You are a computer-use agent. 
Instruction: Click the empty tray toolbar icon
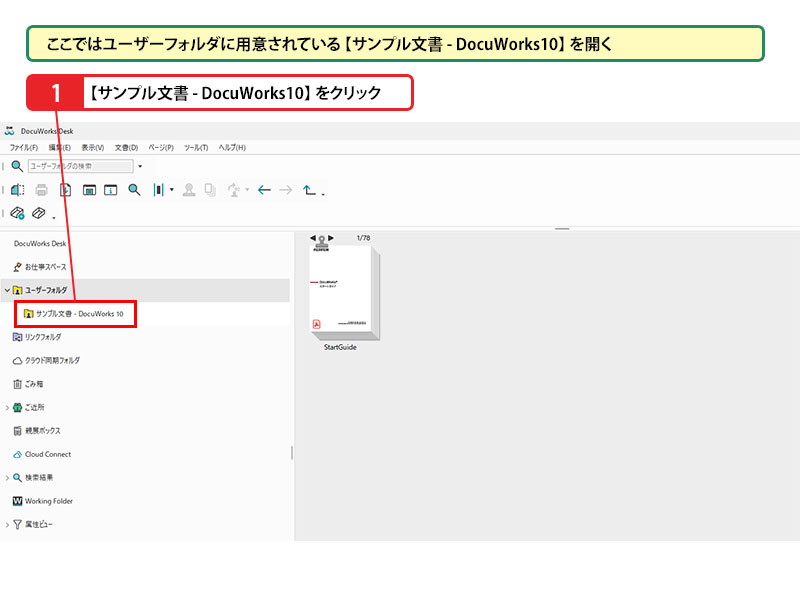39,213
